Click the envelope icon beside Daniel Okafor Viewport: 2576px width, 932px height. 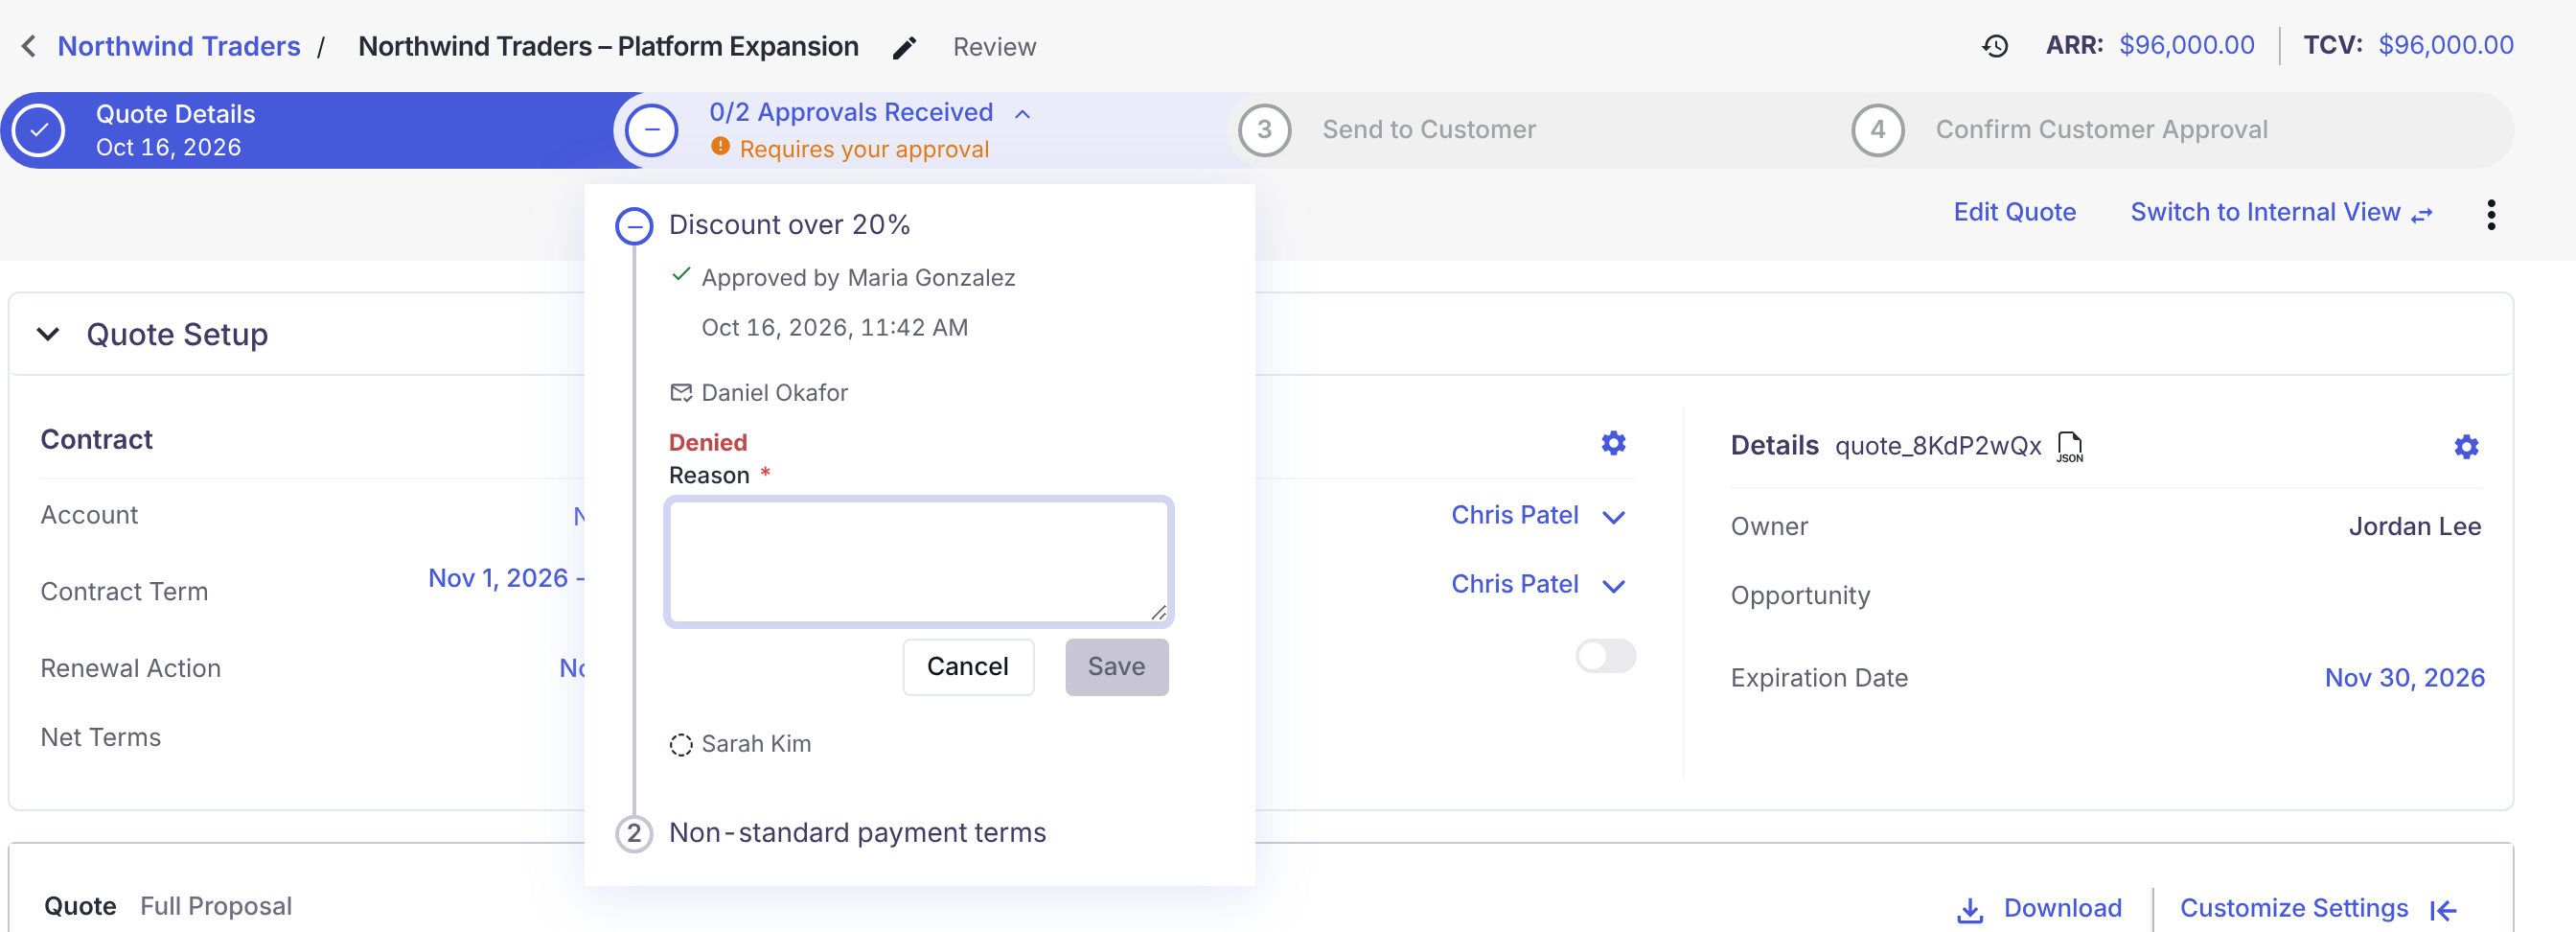pyautogui.click(x=681, y=393)
